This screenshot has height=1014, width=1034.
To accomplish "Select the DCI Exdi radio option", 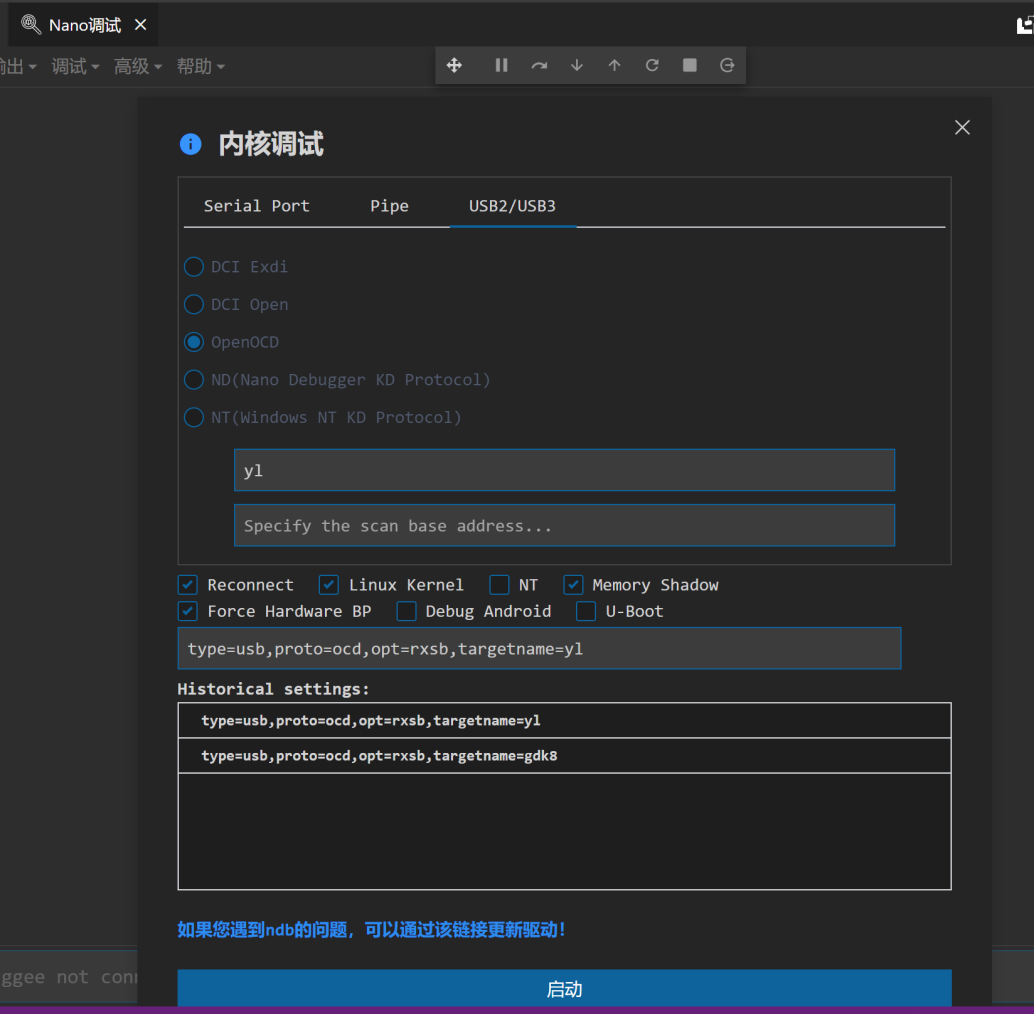I will 194,266.
